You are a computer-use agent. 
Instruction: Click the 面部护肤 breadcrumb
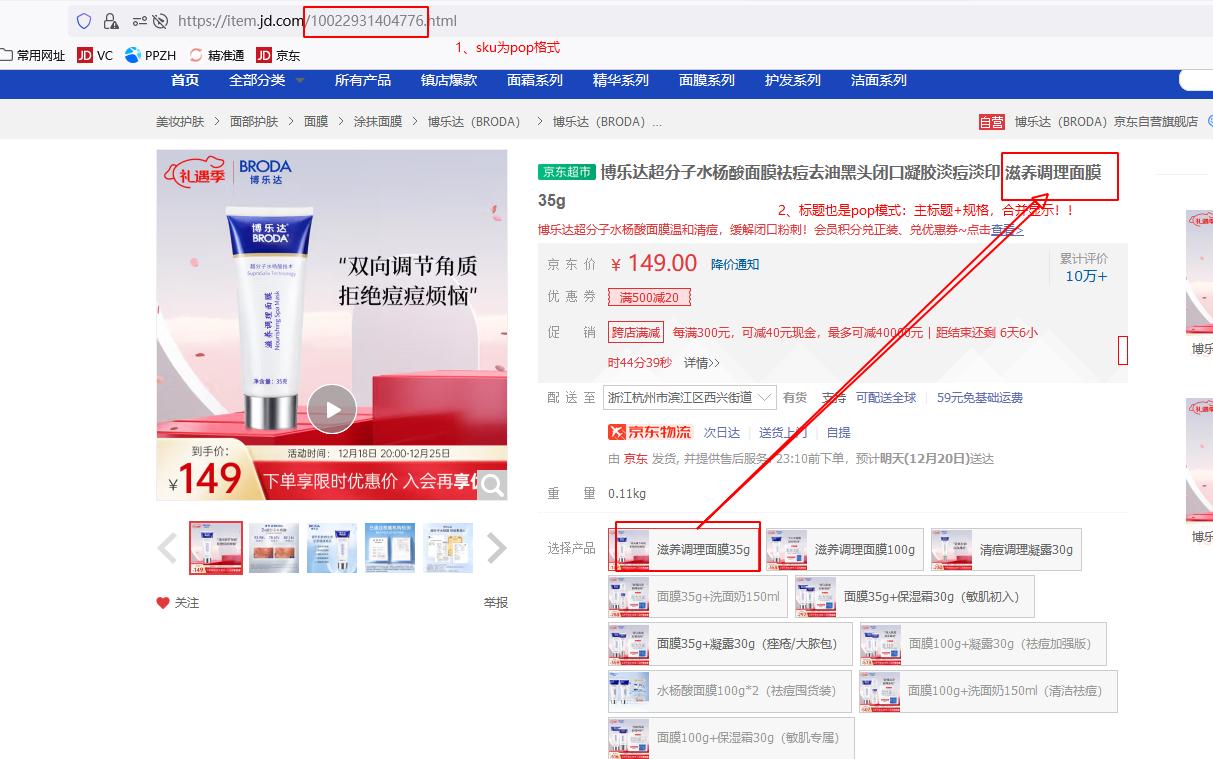point(254,122)
